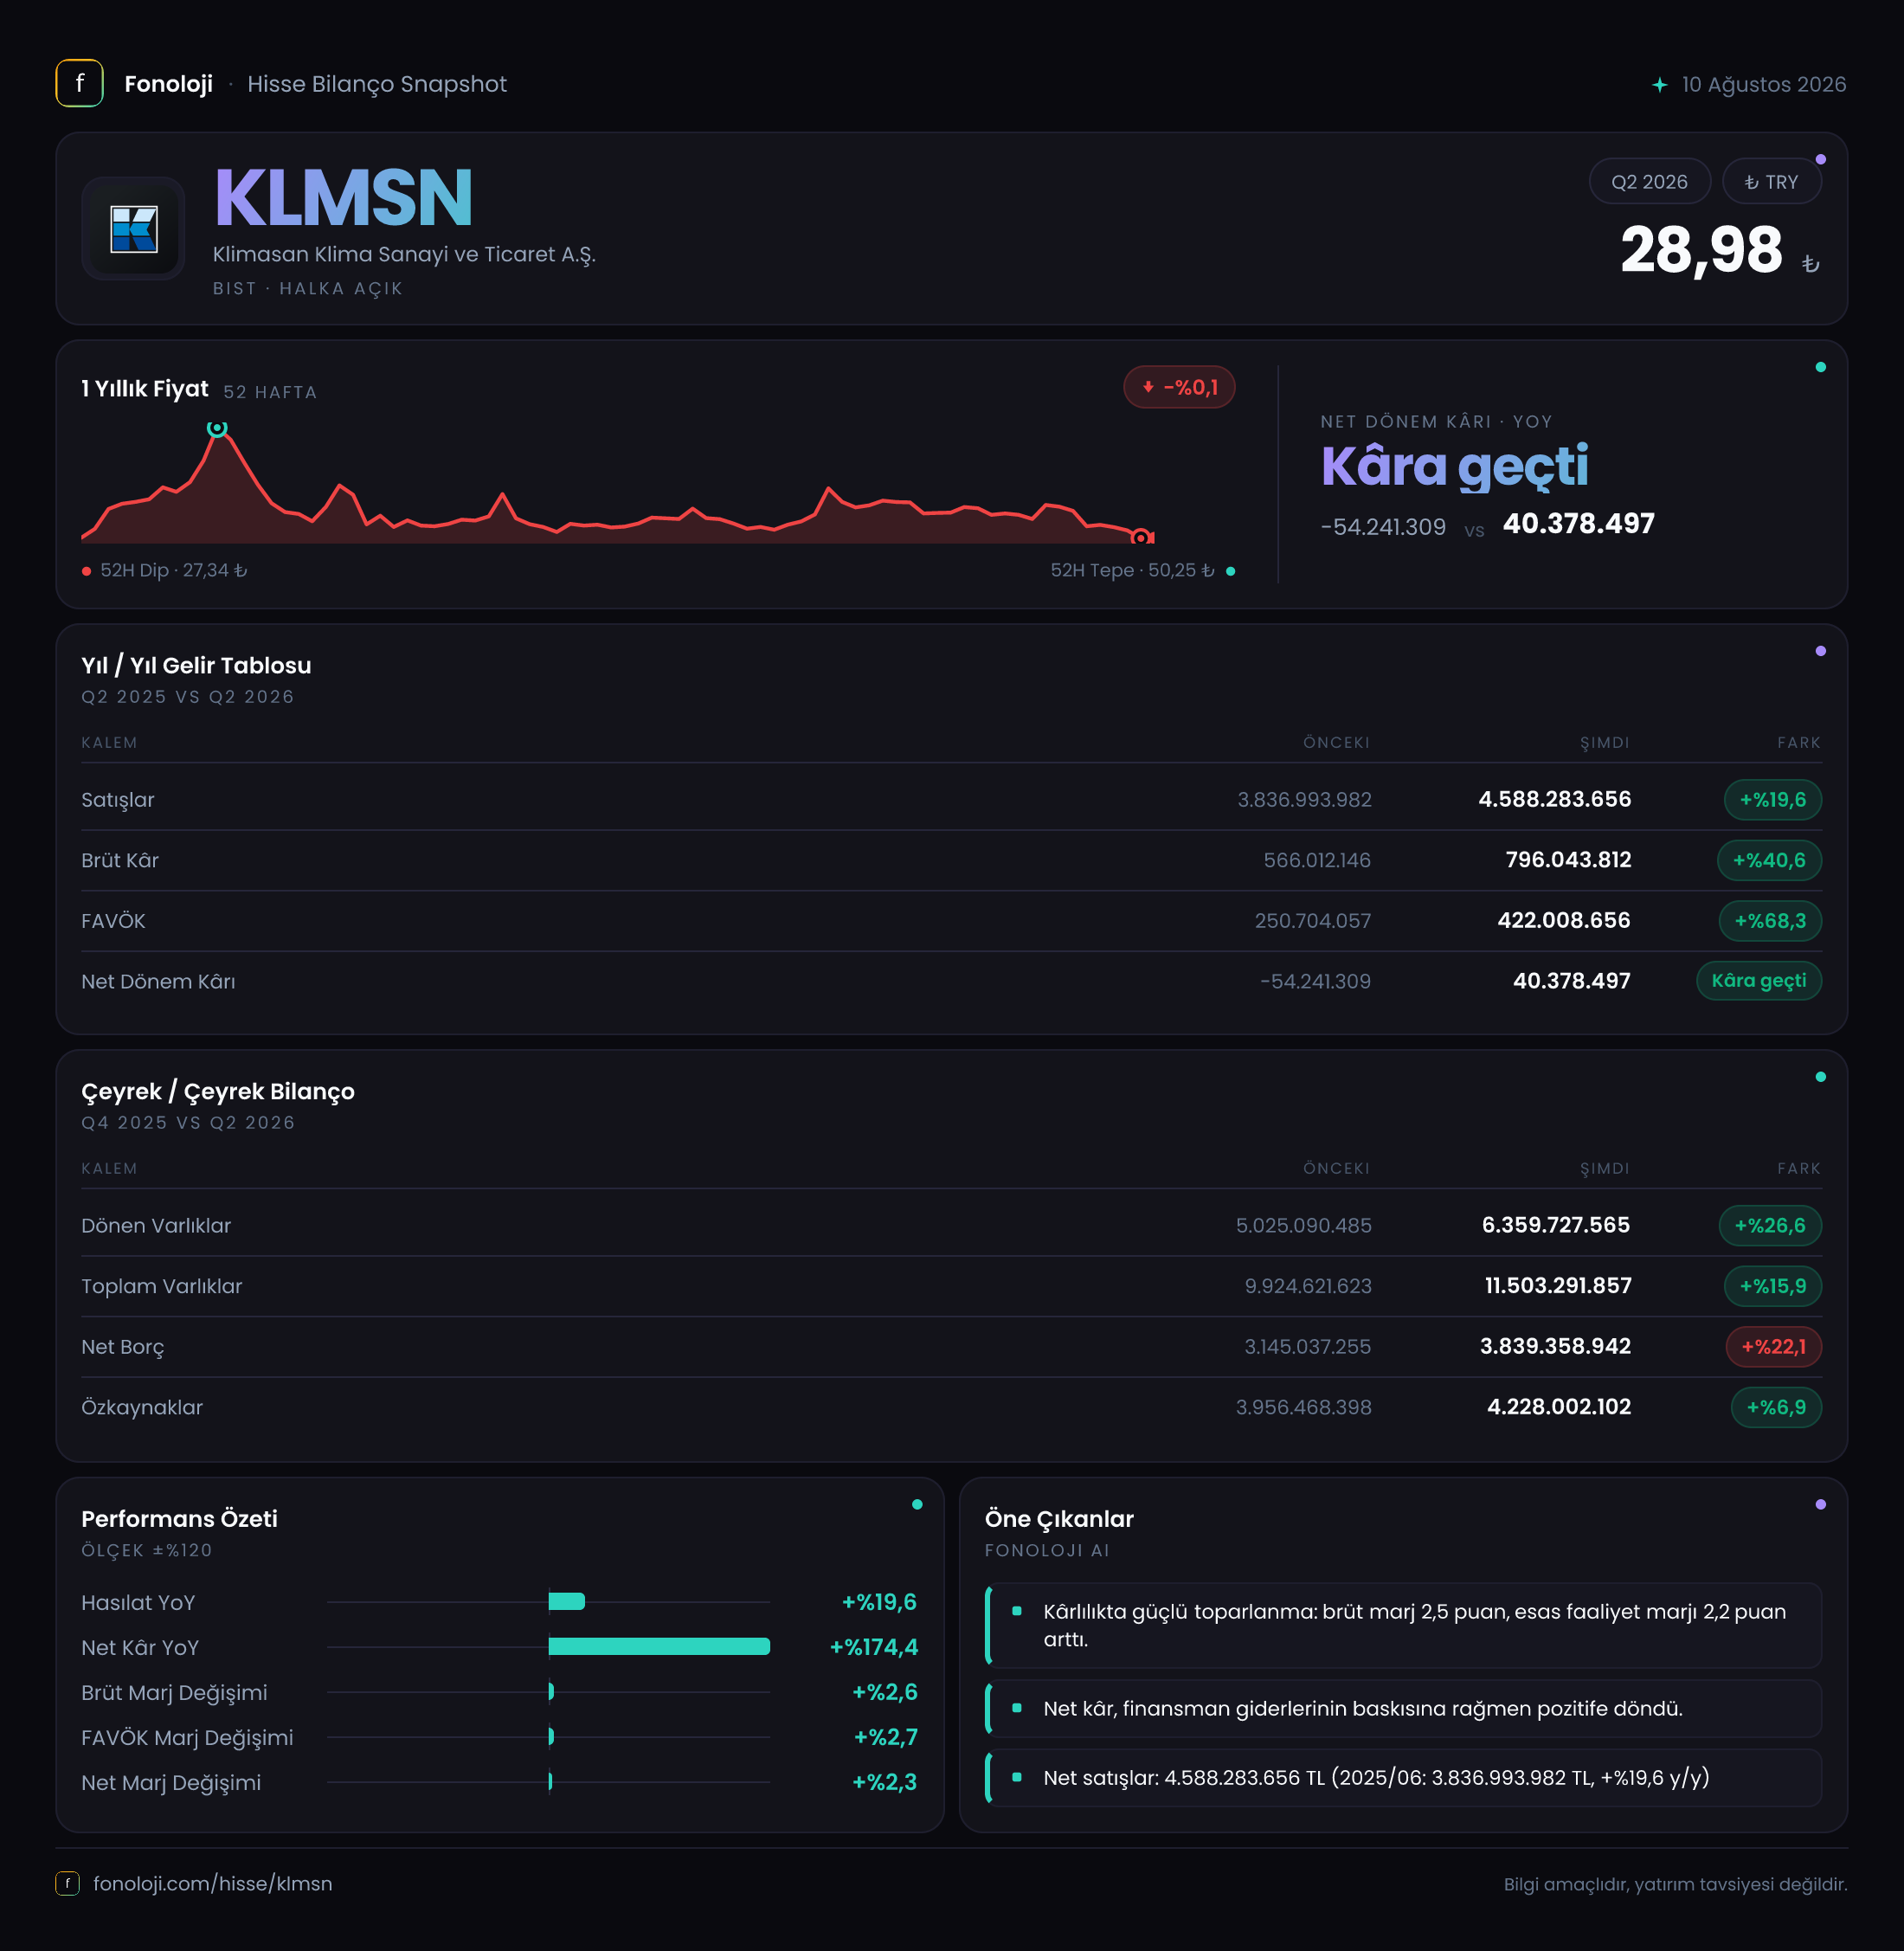
Task: Click the 'Kârlılıkta güçlü toparlanma' highlight
Action: [x=1403, y=1626]
